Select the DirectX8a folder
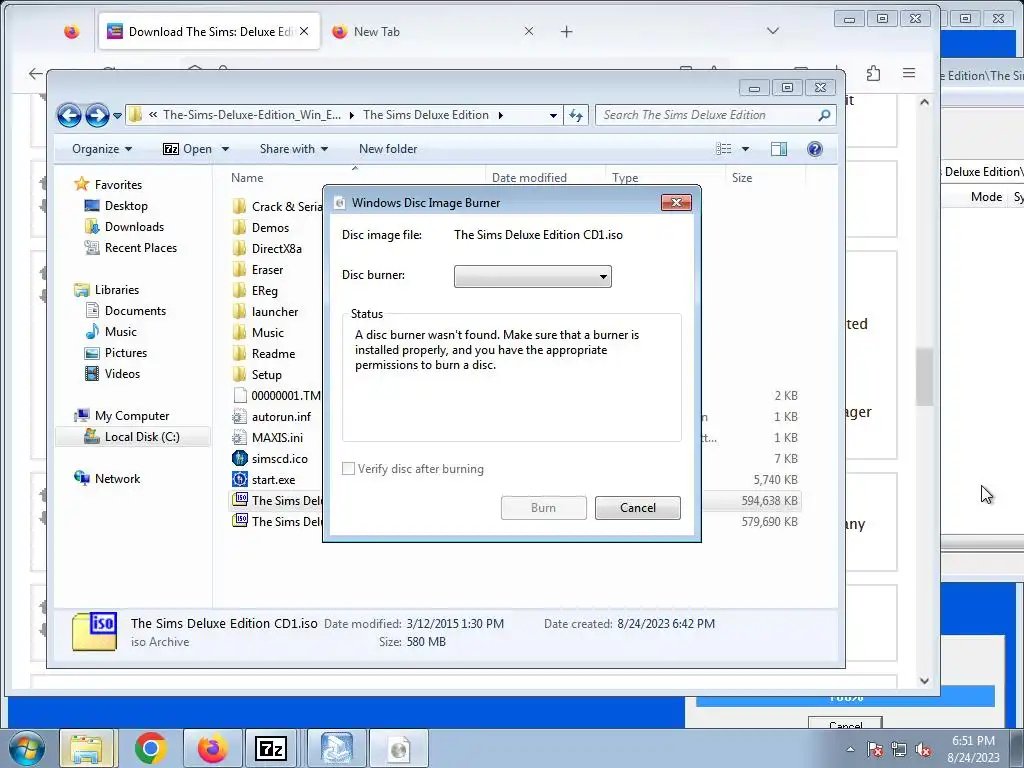 coord(276,249)
